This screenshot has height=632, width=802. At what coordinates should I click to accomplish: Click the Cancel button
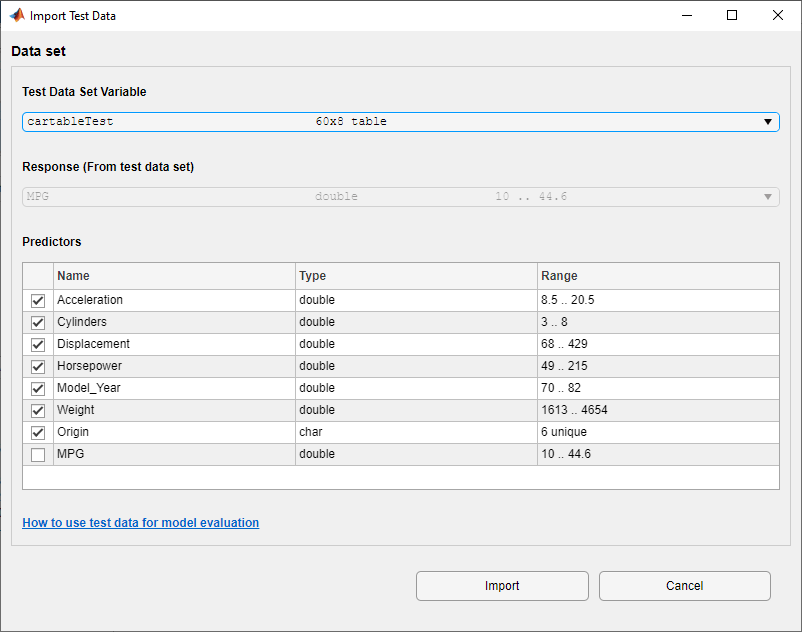[684, 586]
